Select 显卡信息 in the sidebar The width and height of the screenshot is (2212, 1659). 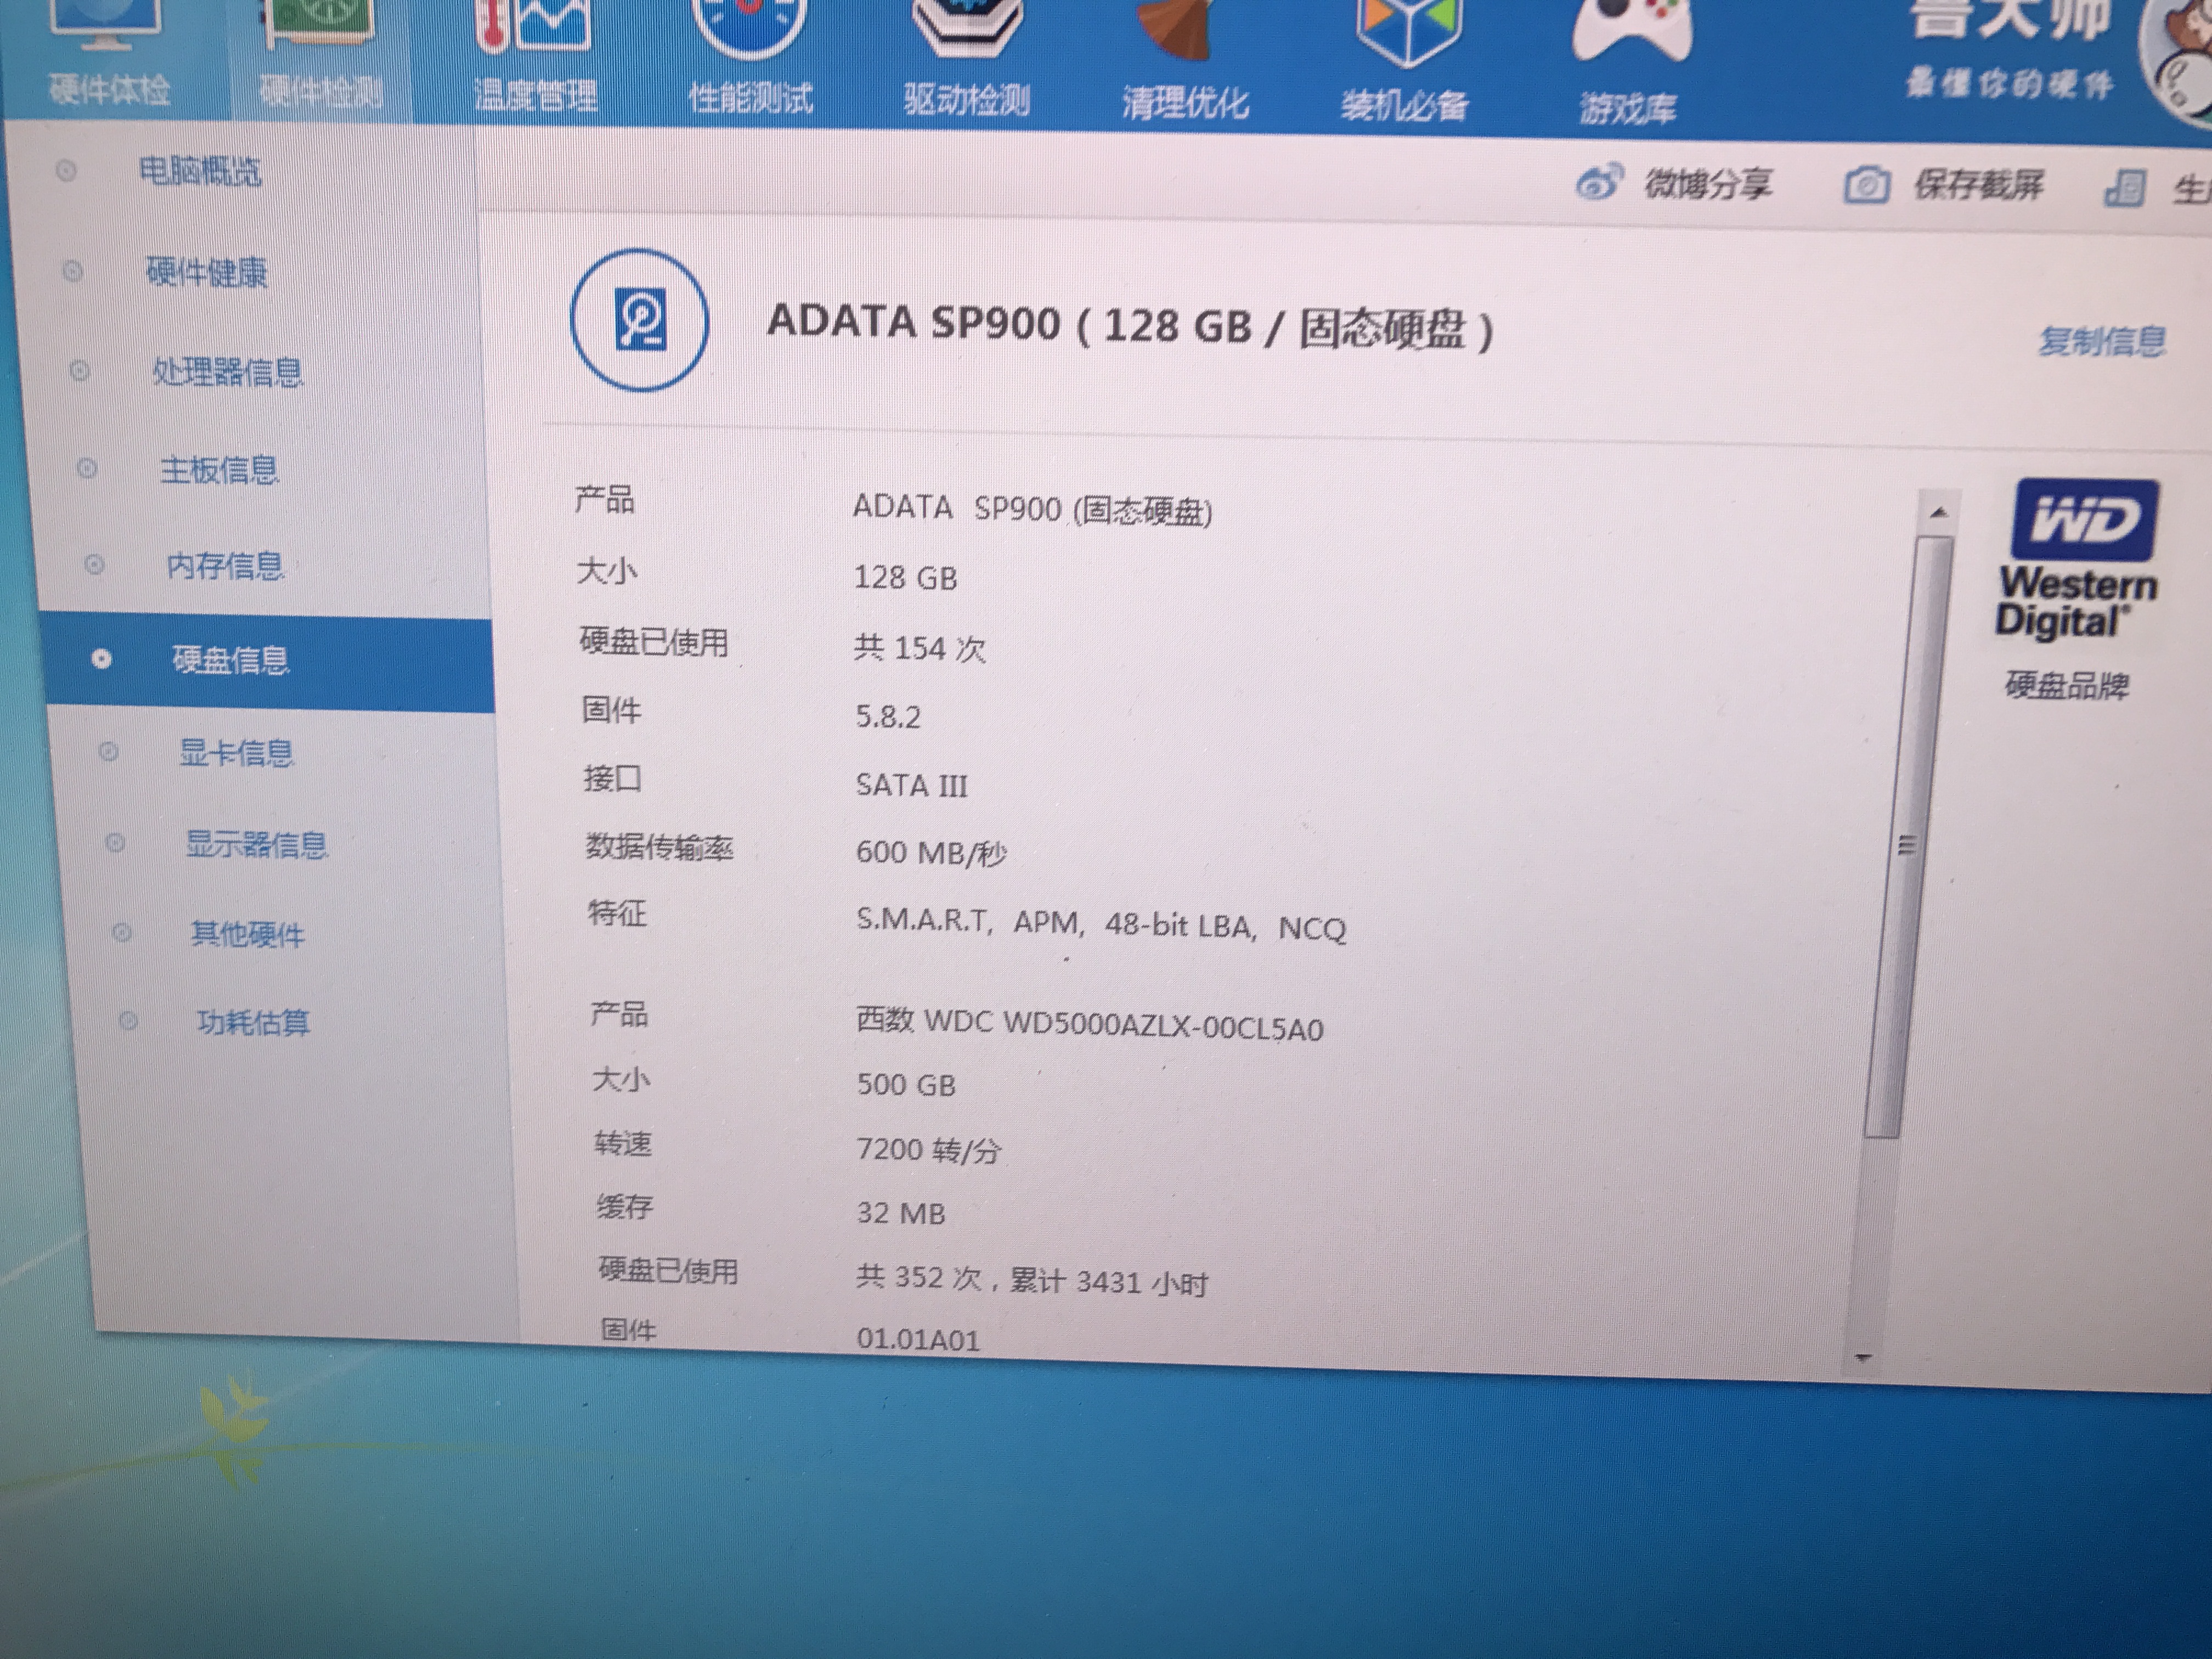tap(237, 752)
